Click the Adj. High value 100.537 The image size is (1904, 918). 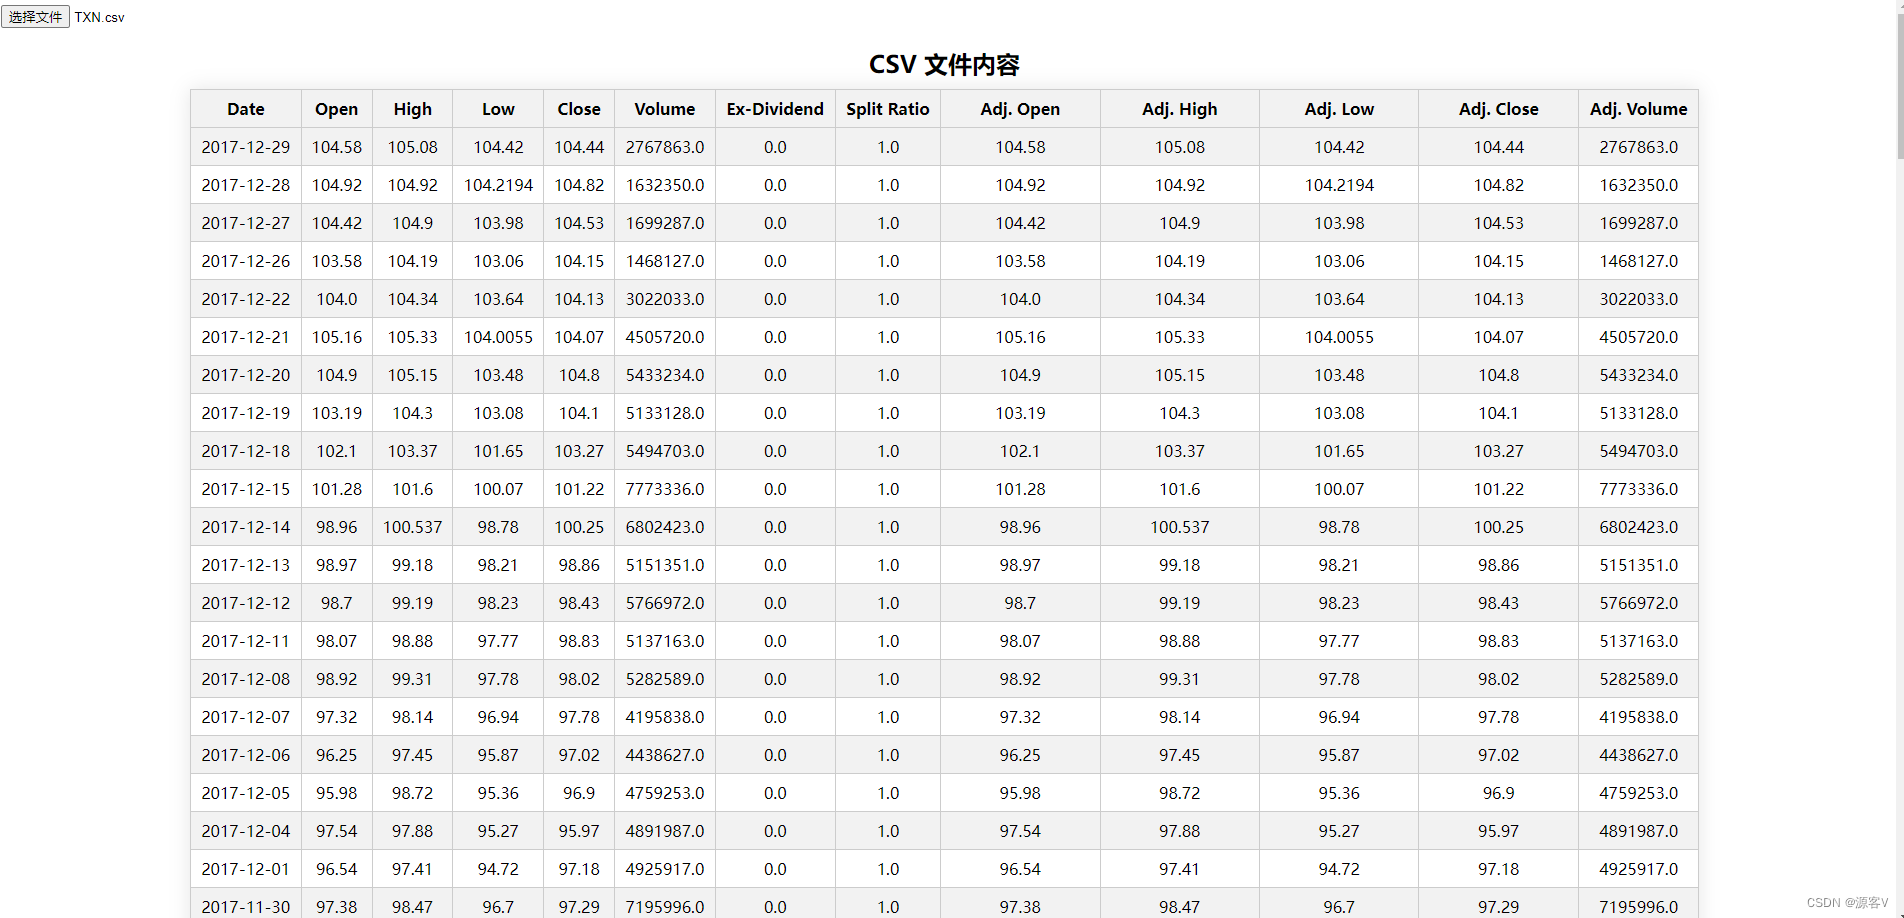(1180, 527)
